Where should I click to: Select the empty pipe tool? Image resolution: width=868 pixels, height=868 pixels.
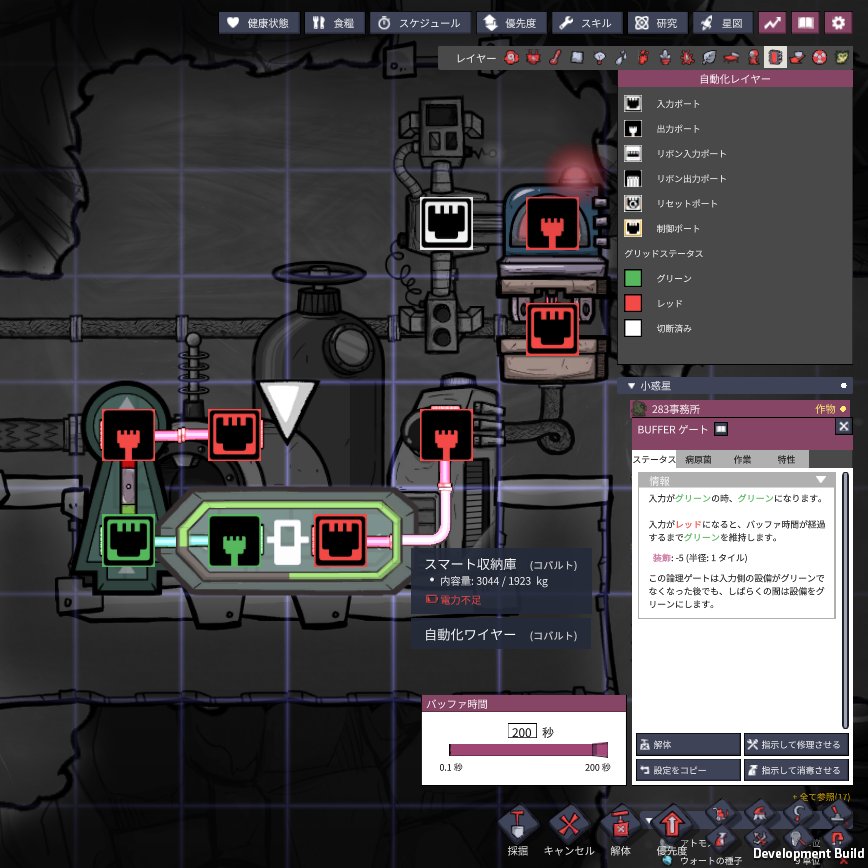click(x=837, y=839)
